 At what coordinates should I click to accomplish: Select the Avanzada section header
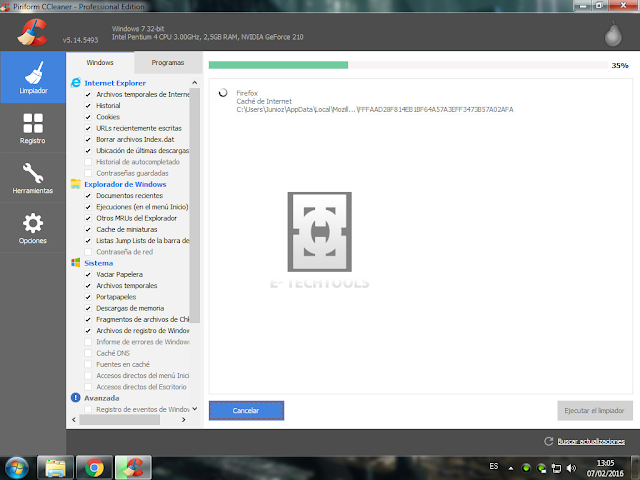(102, 398)
